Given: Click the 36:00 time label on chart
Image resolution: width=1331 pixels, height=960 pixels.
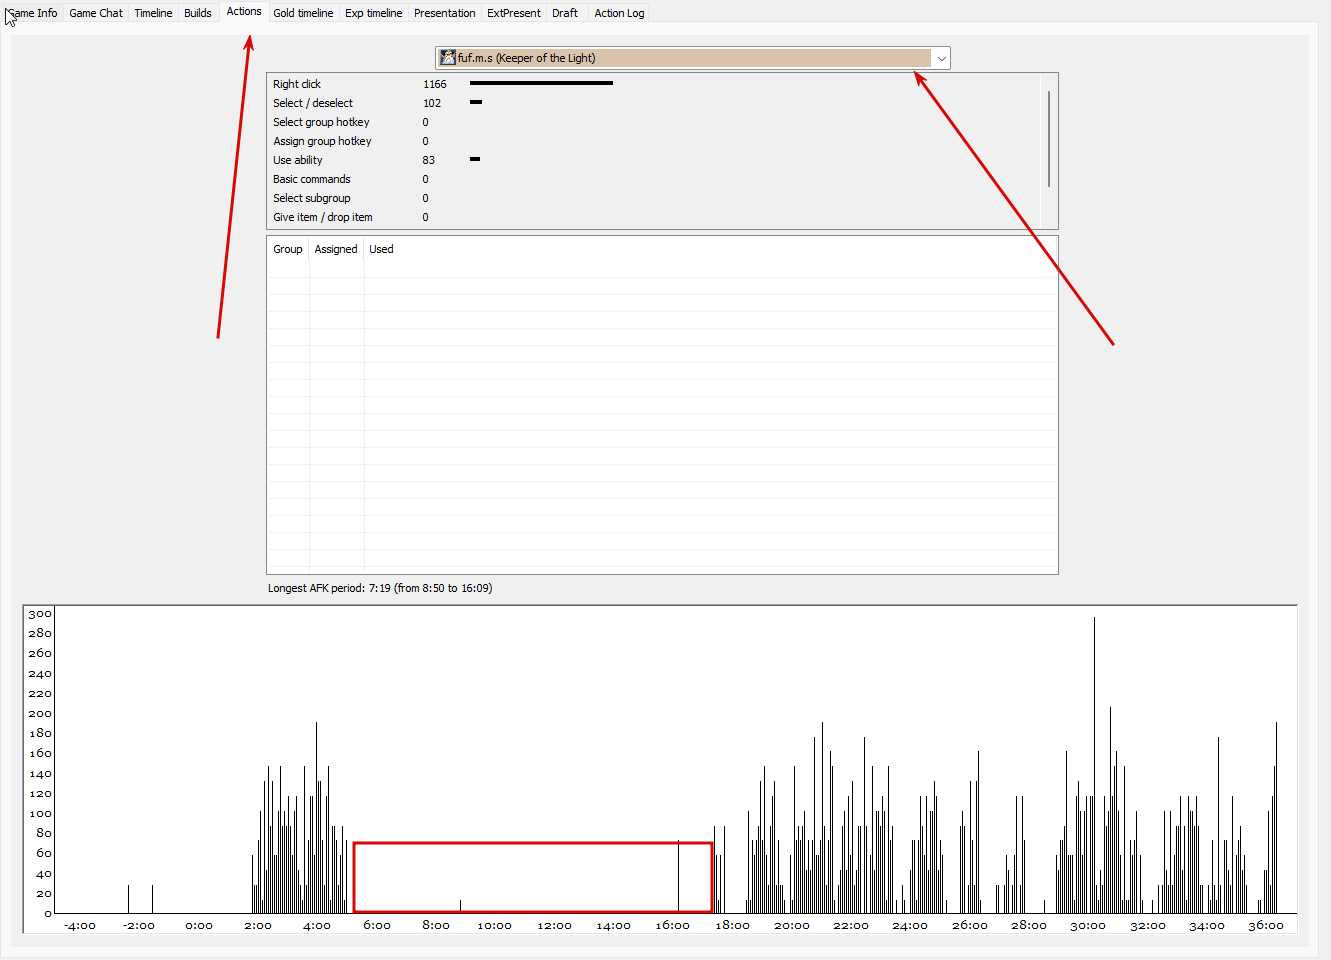Looking at the screenshot, I should 1266,926.
